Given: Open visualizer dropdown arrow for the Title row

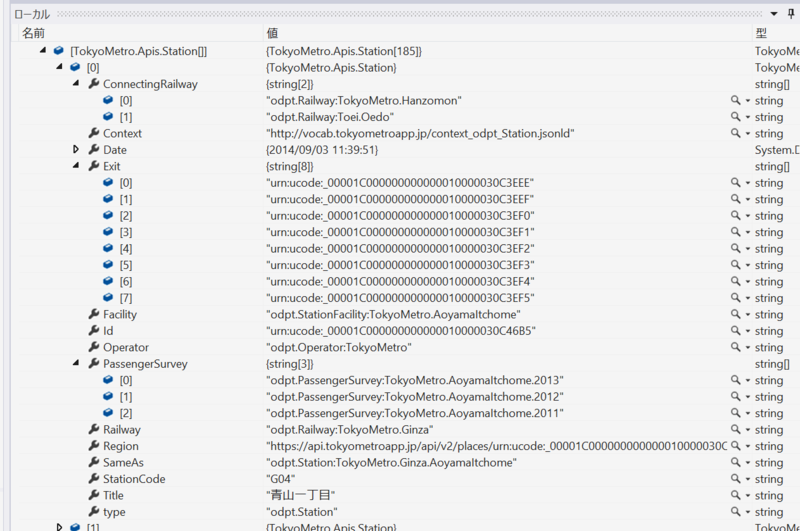Looking at the screenshot, I should pos(747,495).
